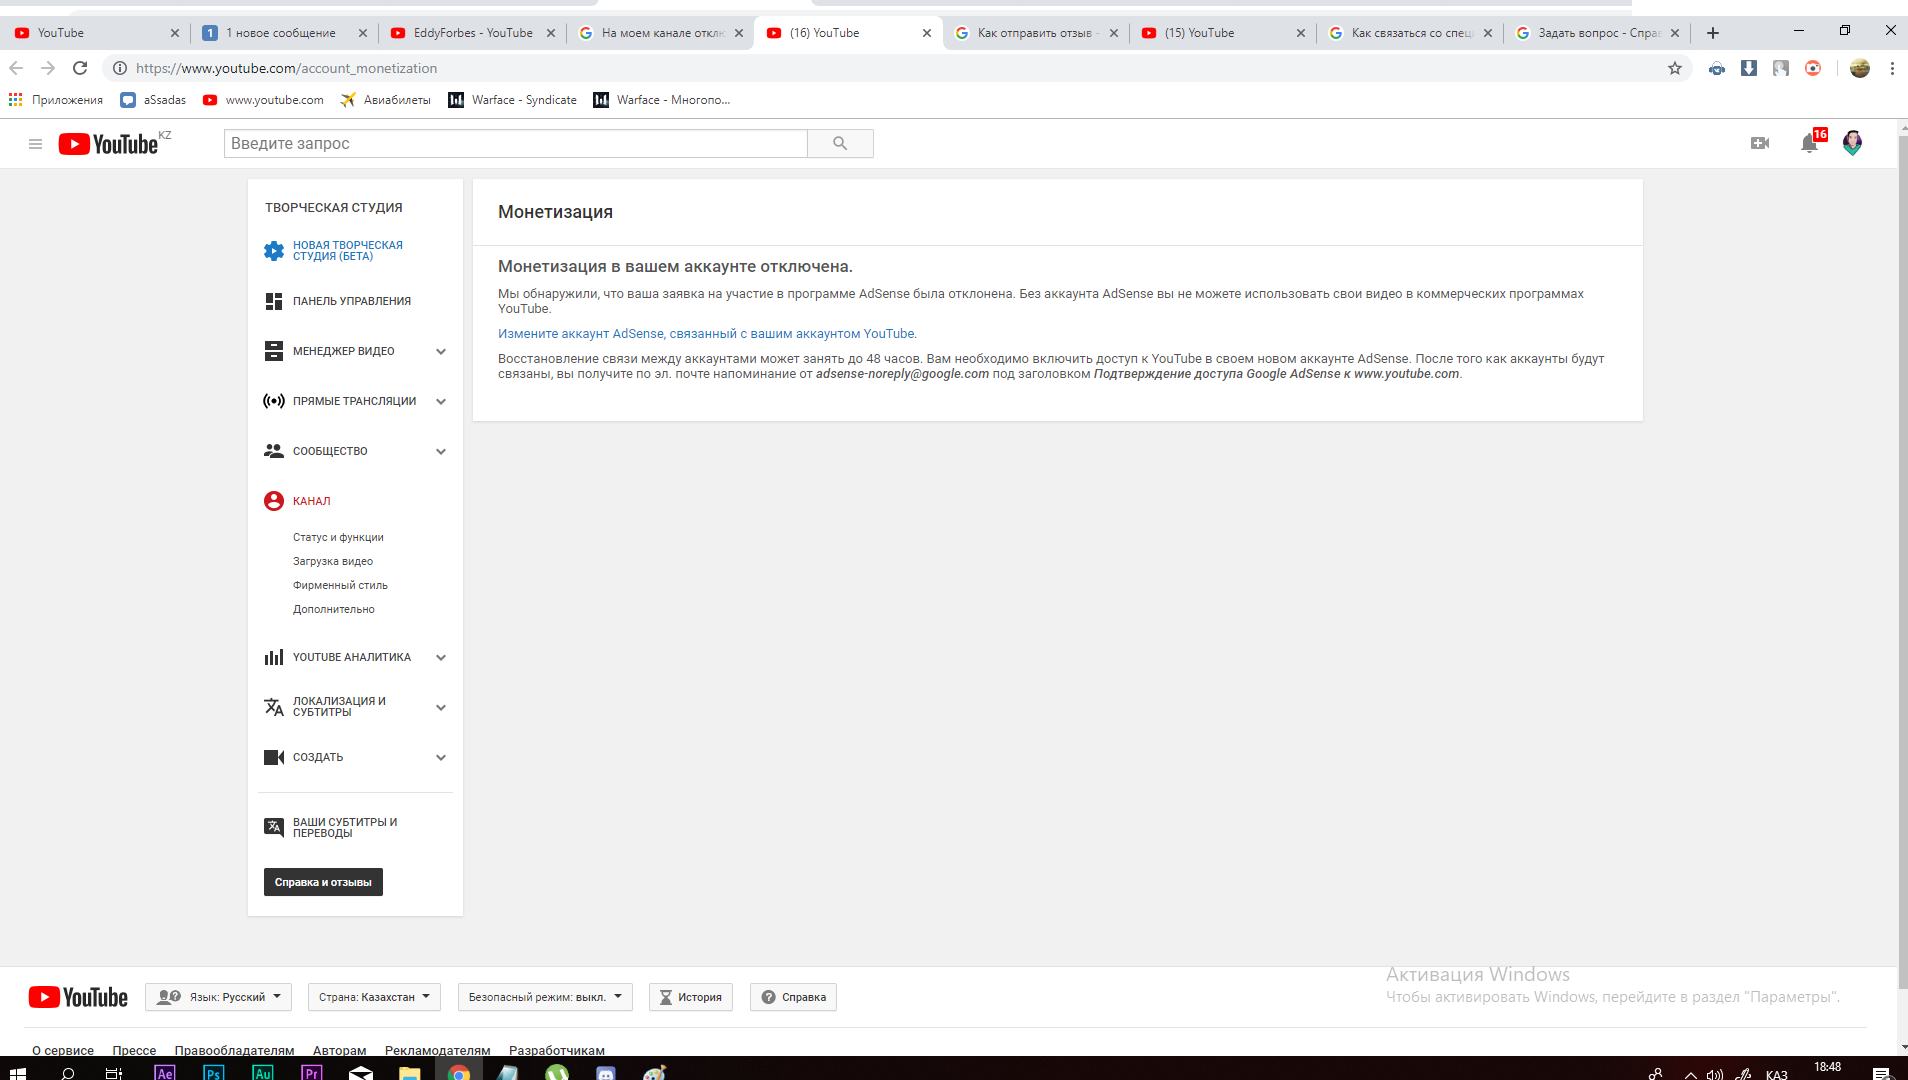The width and height of the screenshot is (1908, 1080).
Task: Go back with the browser back arrow
Action: pos(16,68)
